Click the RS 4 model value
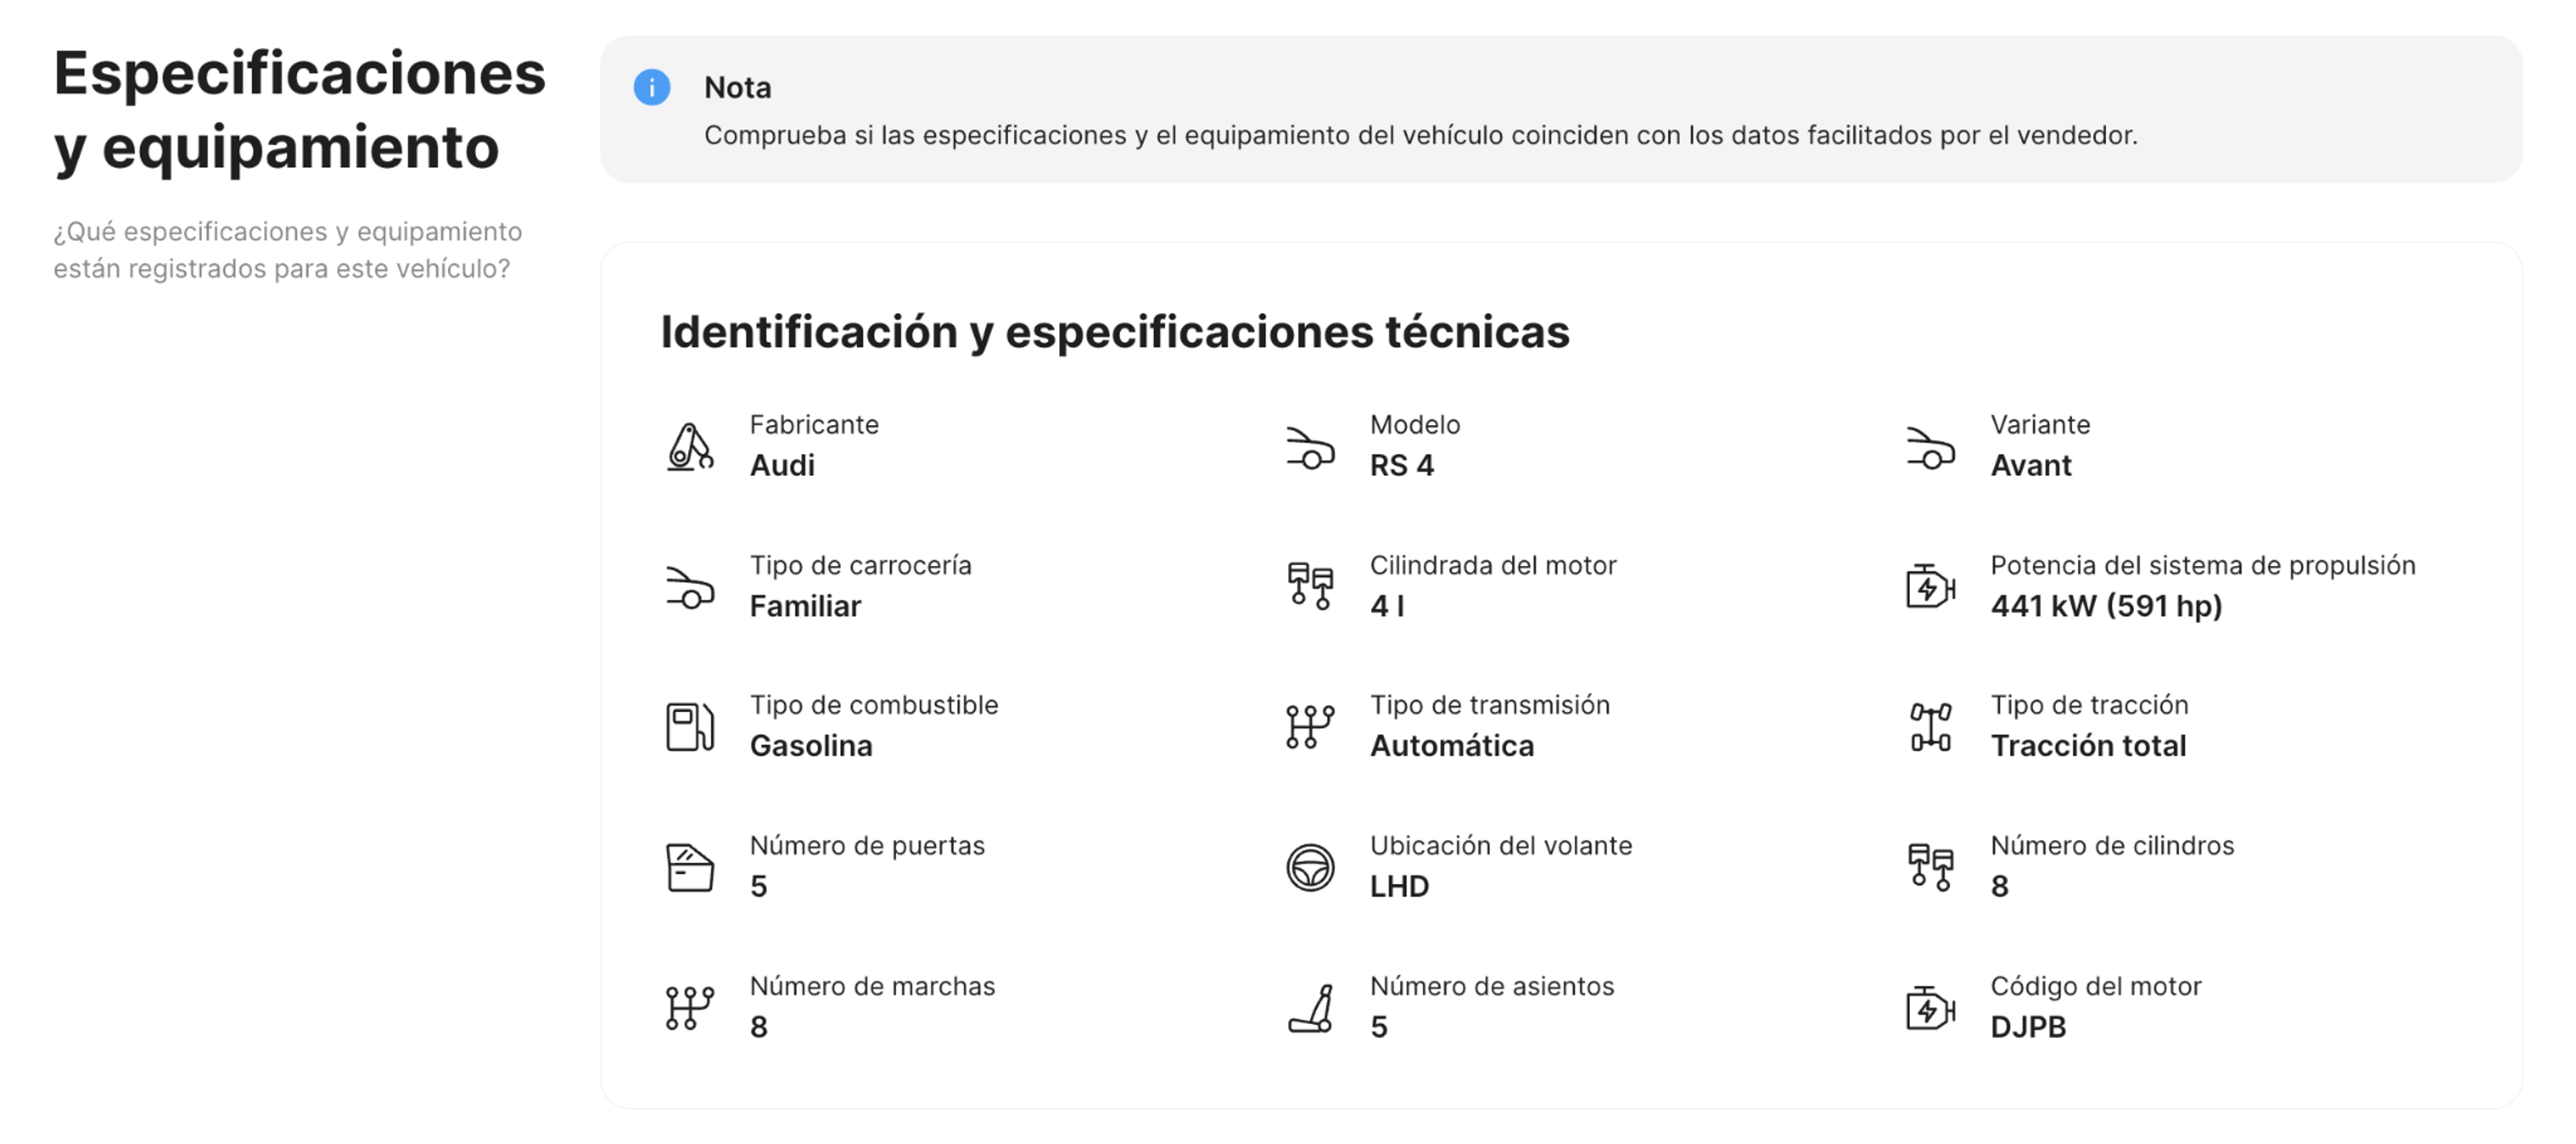2576x1144 pixels. point(1401,464)
